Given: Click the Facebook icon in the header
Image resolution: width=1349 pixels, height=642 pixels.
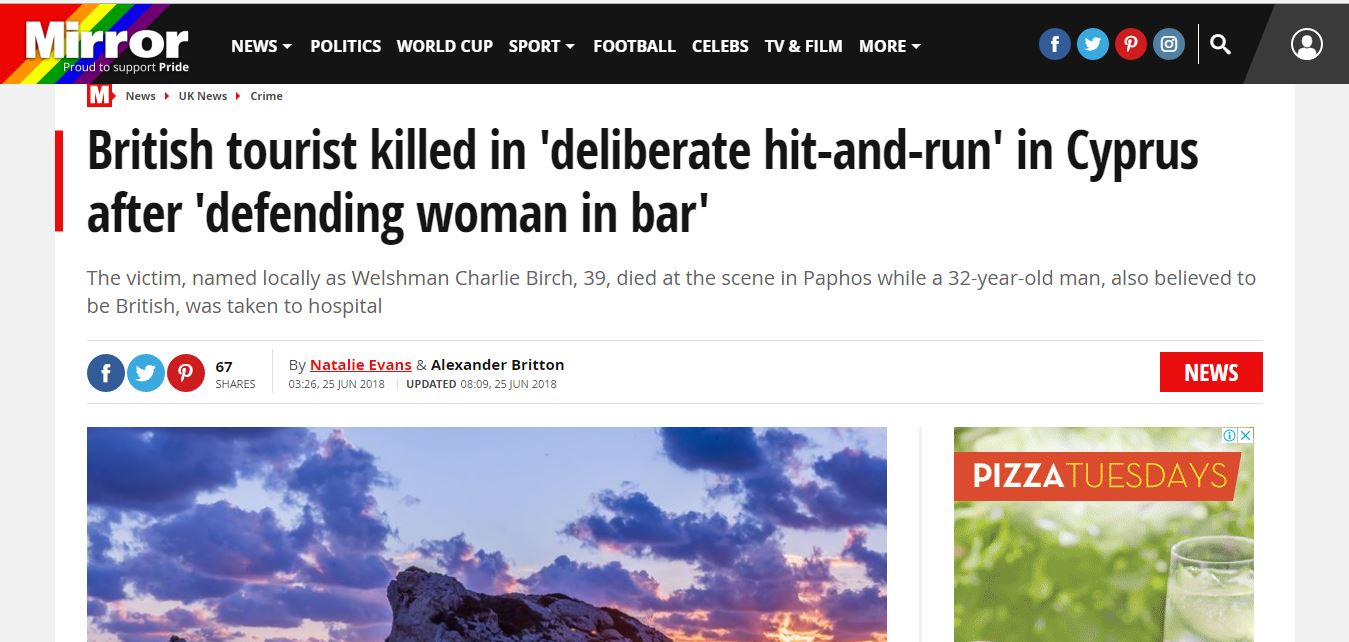Looking at the screenshot, I should point(1054,44).
